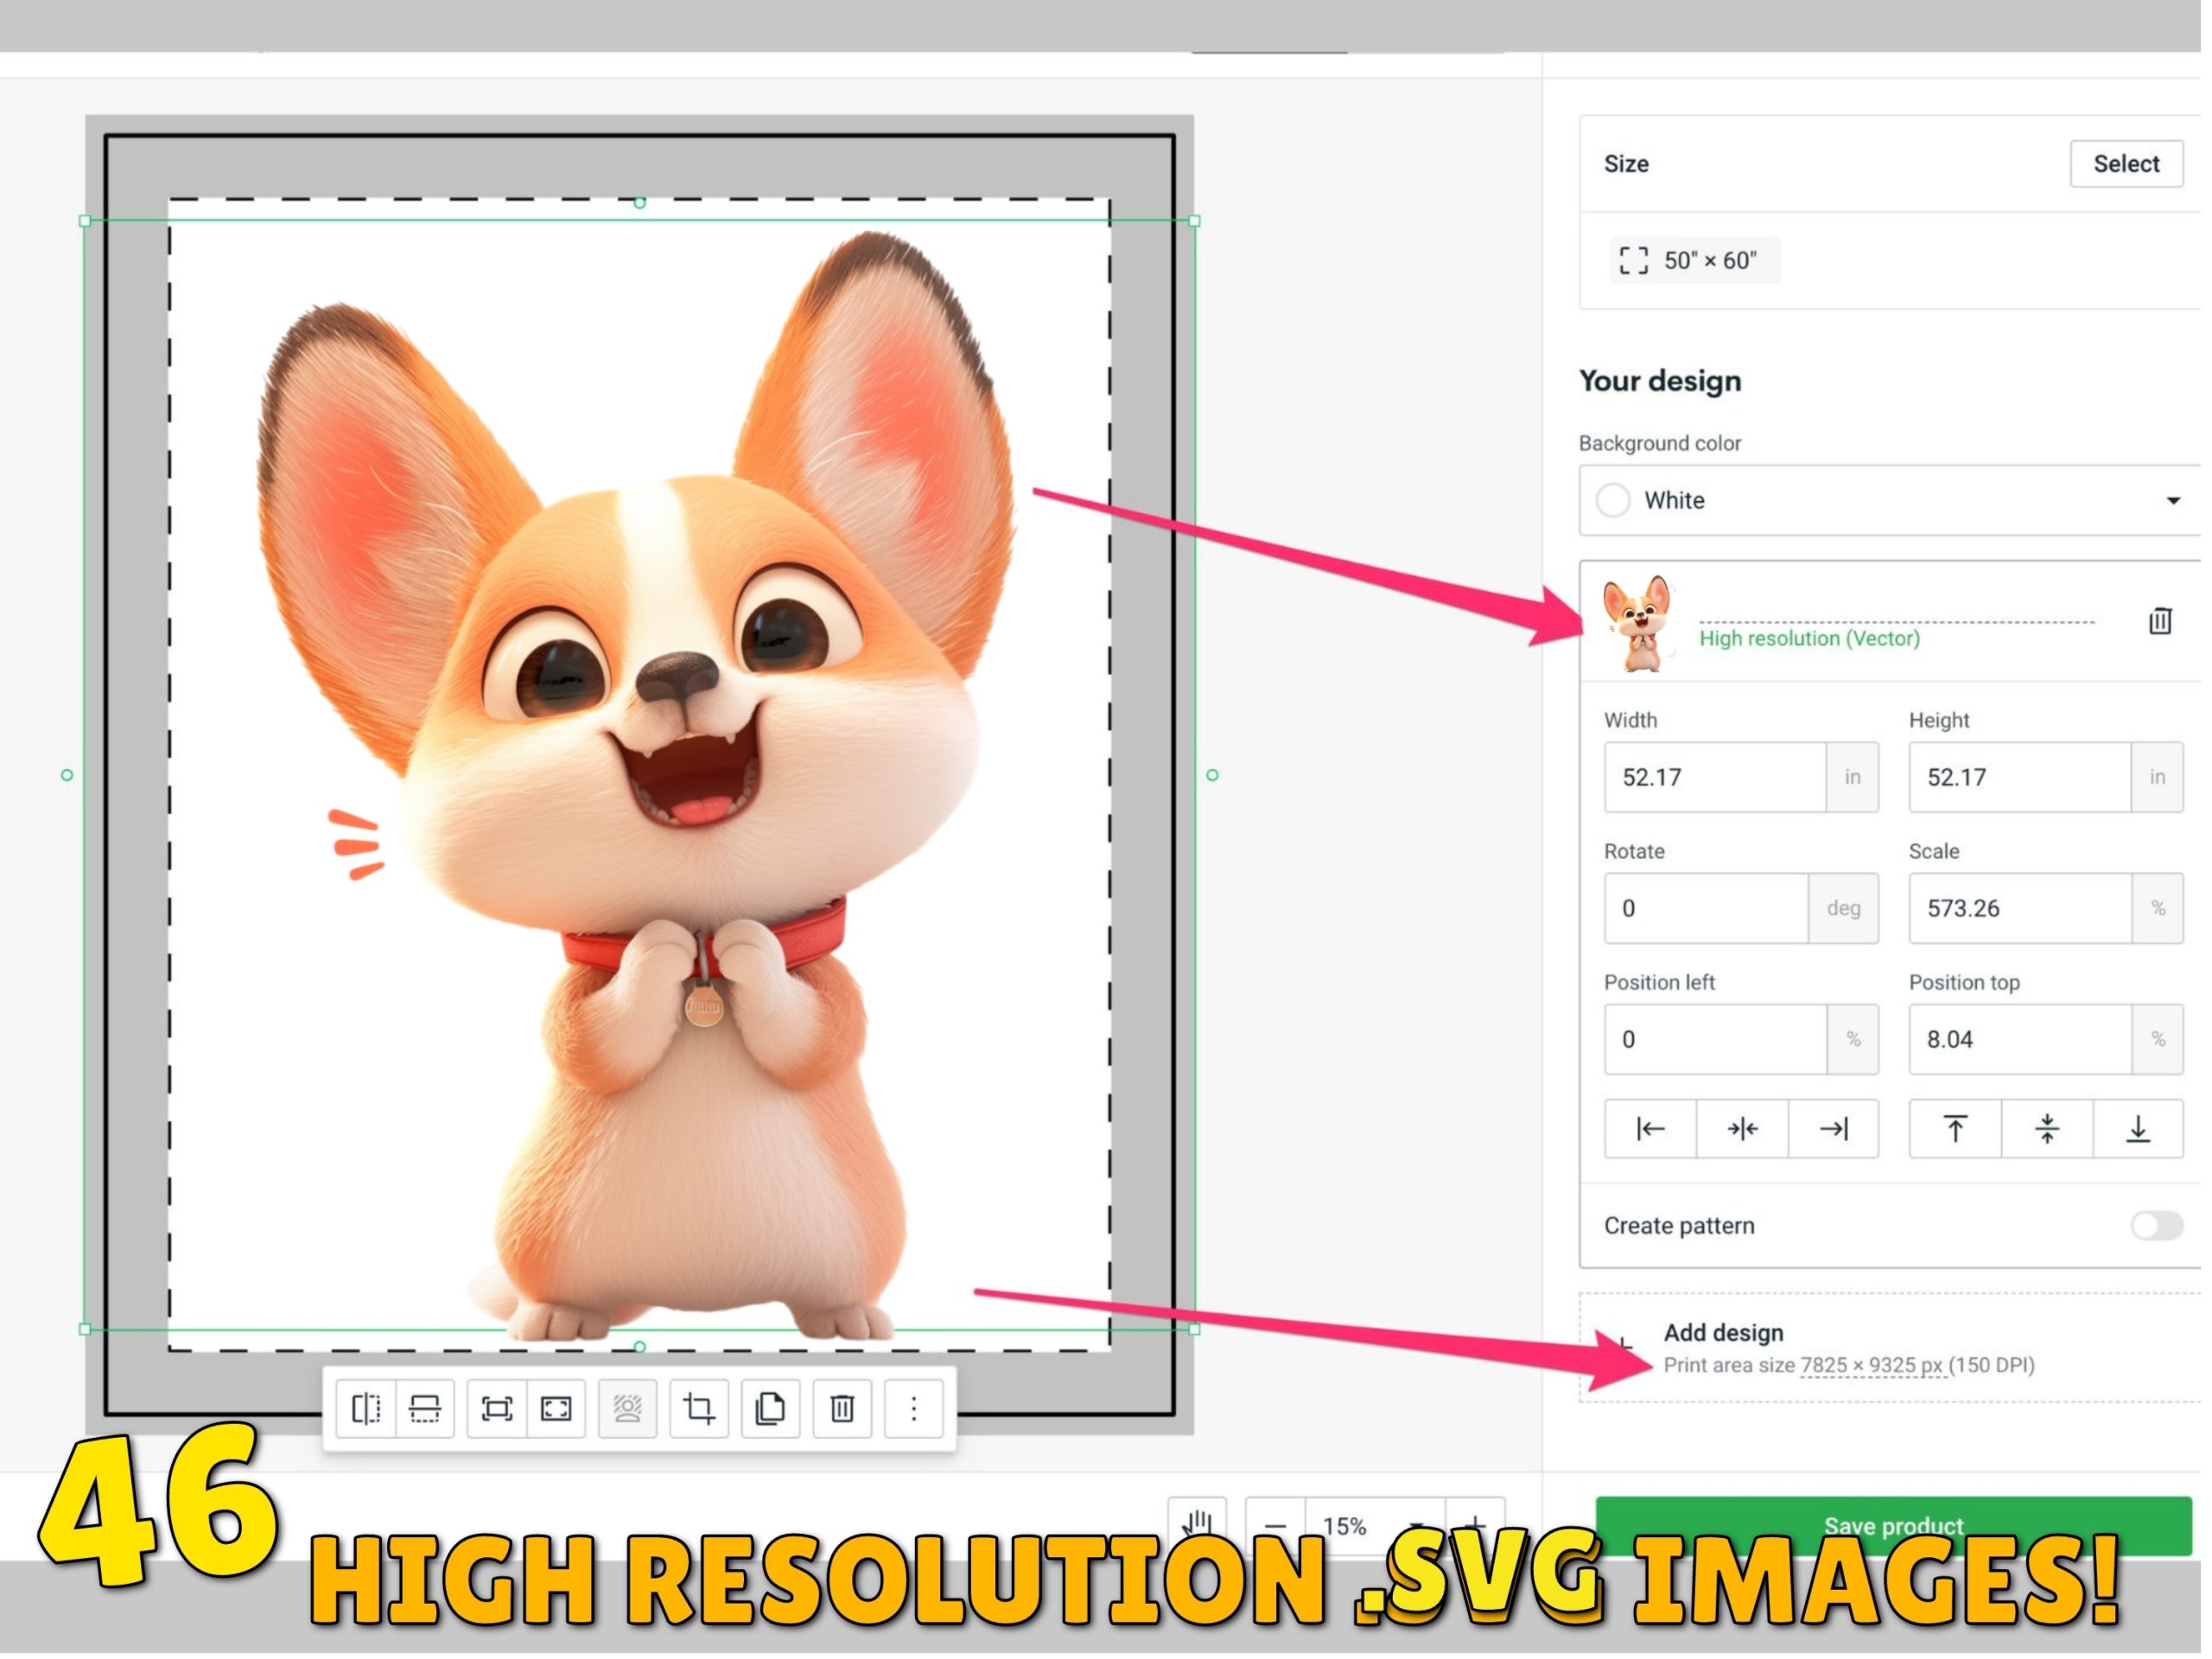Click the trash icon in the floating toolbar
Screen dimensions: 2212x1659
coord(842,1411)
